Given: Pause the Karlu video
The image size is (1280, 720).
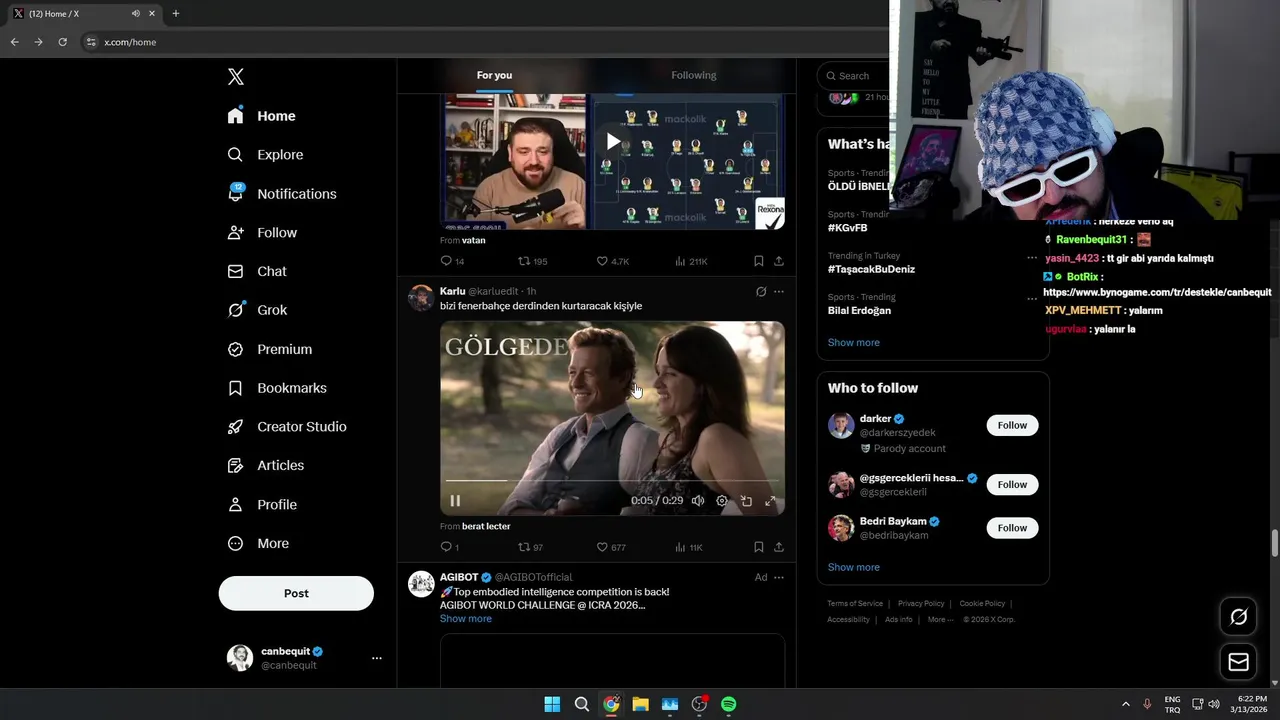Looking at the screenshot, I should point(455,501).
